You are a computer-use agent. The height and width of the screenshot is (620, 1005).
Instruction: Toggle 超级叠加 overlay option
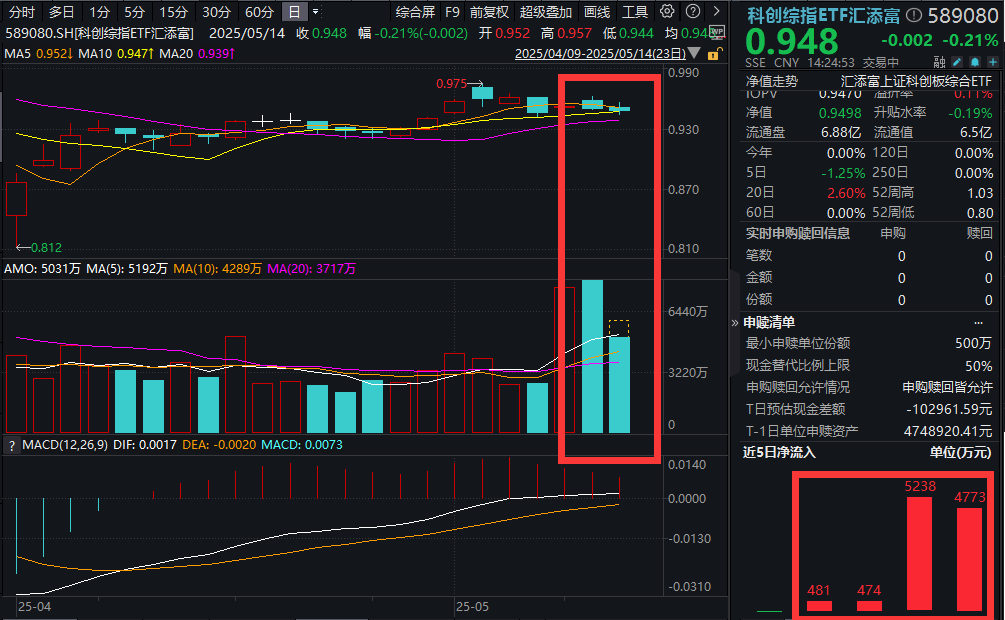point(546,12)
